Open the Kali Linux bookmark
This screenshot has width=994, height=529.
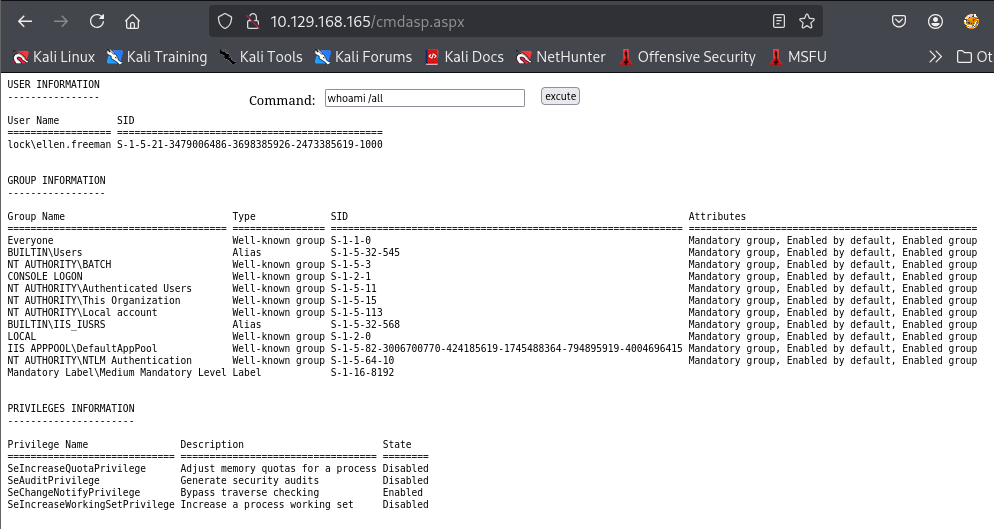click(54, 57)
